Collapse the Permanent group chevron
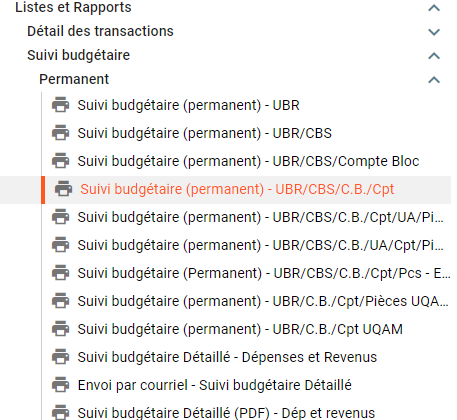457x420 pixels. pyautogui.click(x=434, y=80)
